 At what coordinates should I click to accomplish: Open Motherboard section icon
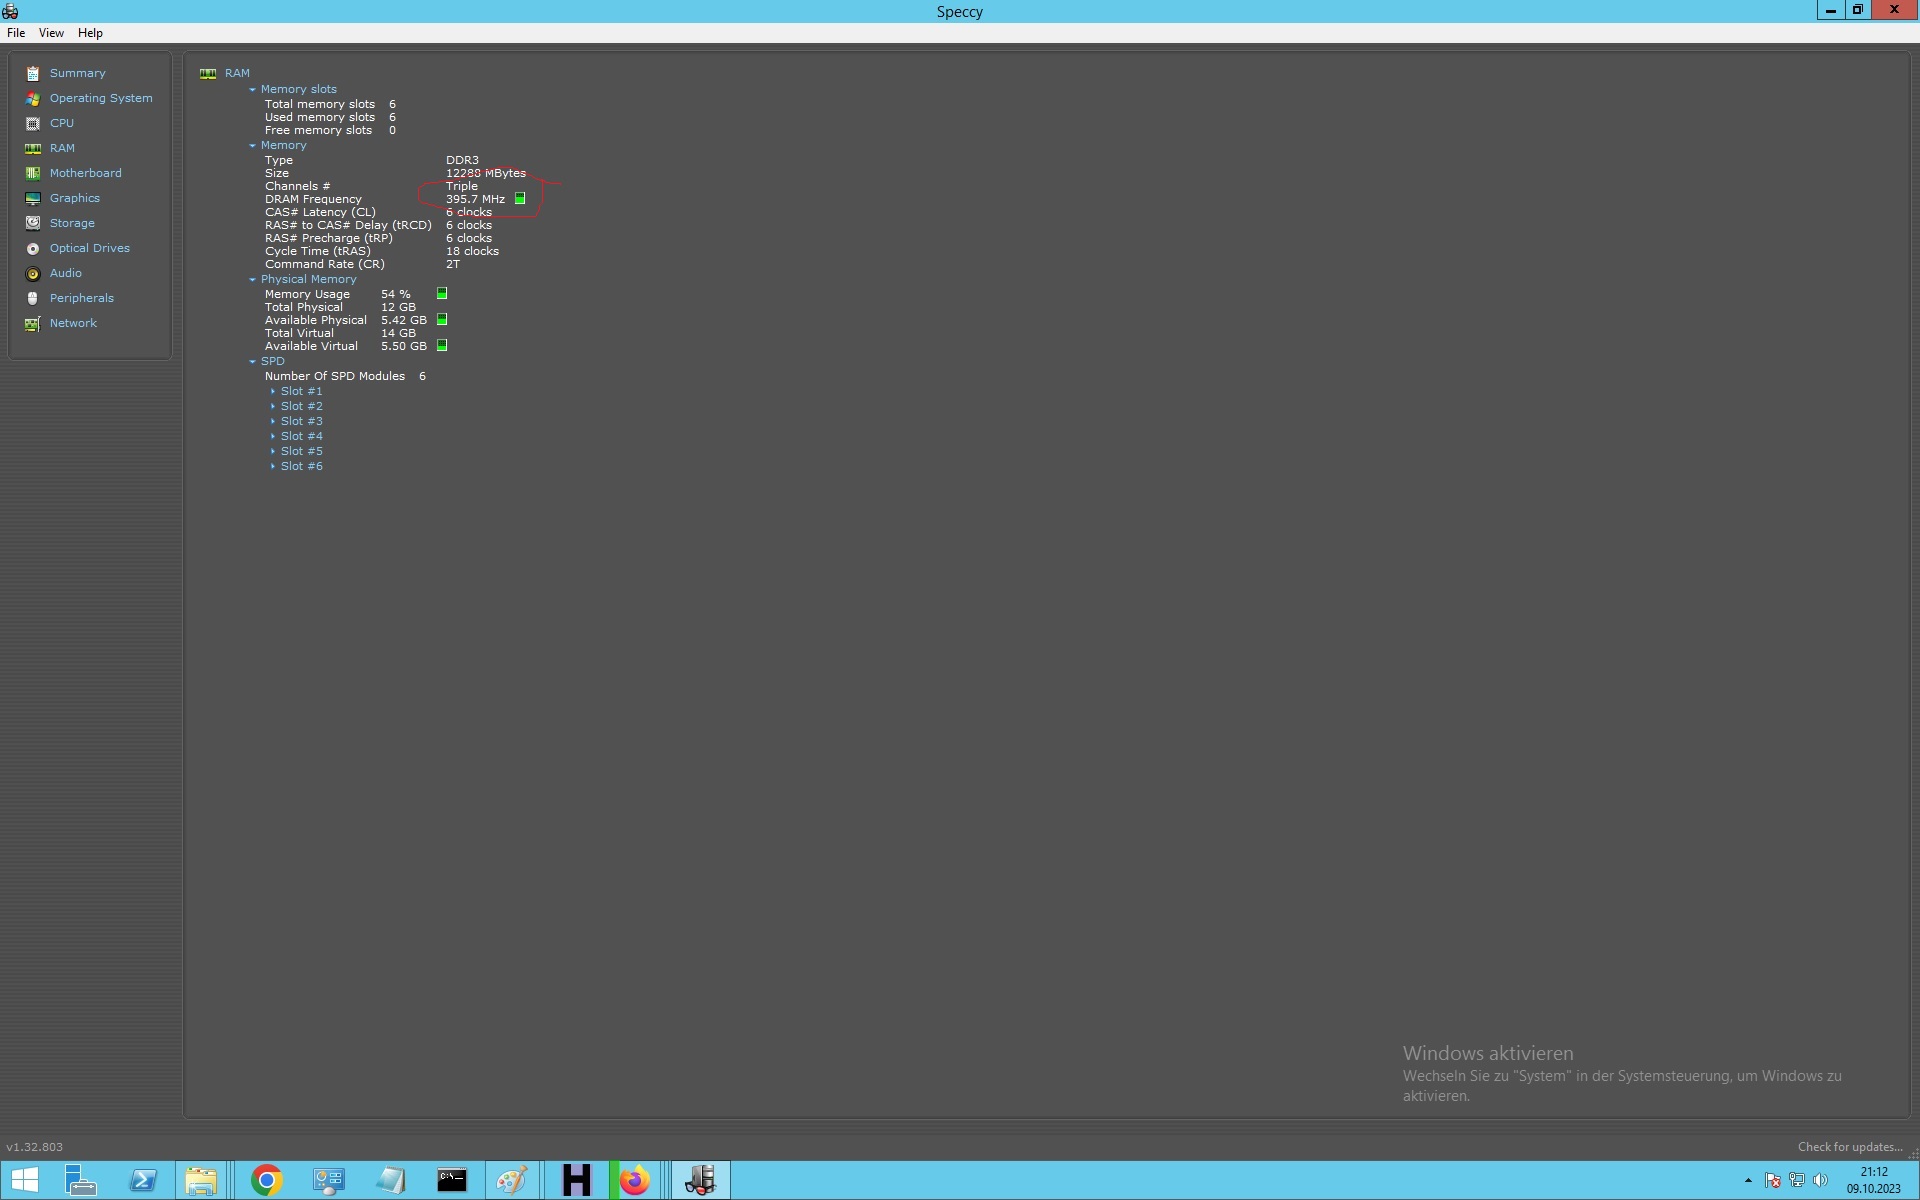tap(33, 173)
